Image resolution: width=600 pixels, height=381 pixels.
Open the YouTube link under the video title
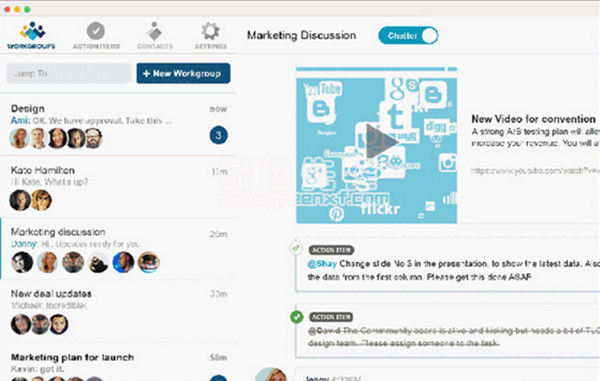(535, 171)
